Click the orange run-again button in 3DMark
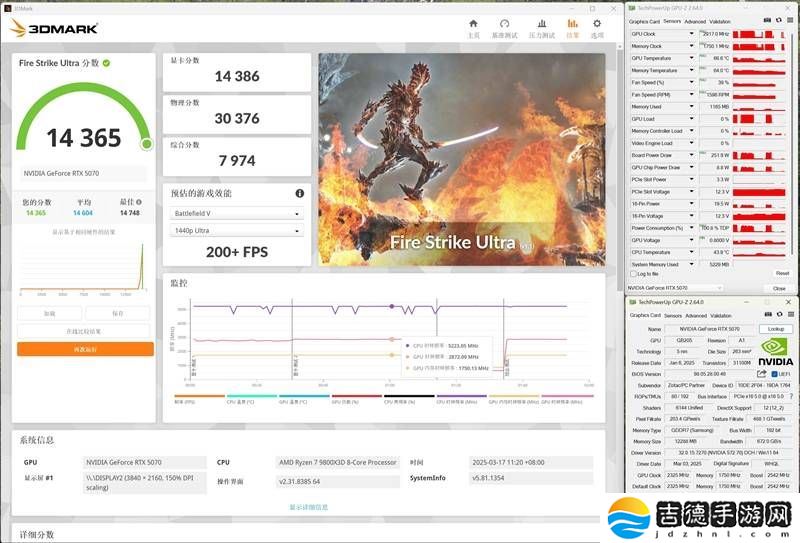 pyautogui.click(x=85, y=349)
